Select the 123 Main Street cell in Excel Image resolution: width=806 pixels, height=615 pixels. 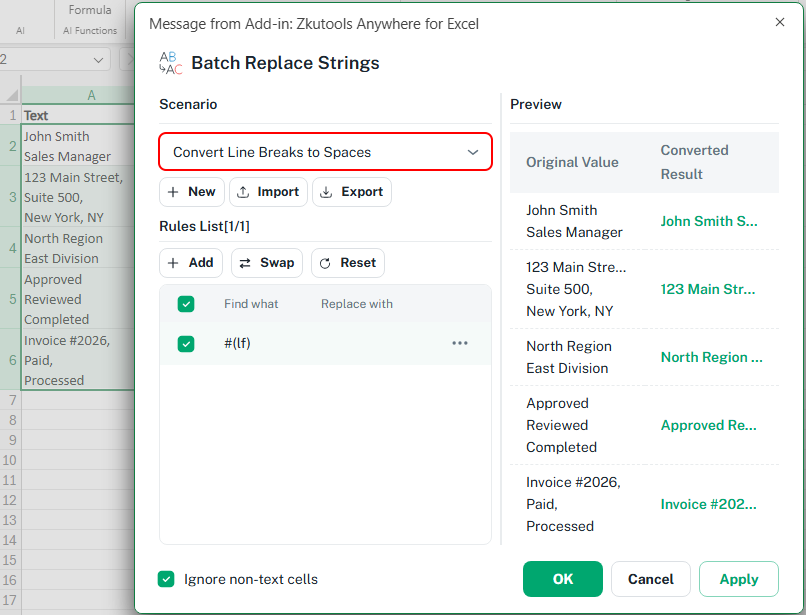tap(78, 197)
